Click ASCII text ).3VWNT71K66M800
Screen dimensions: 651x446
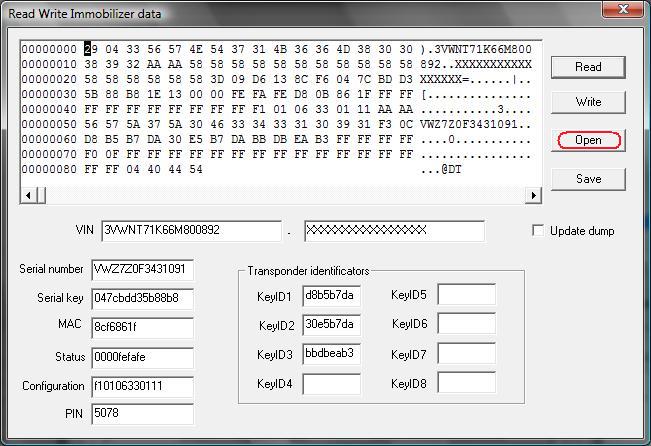coord(476,49)
